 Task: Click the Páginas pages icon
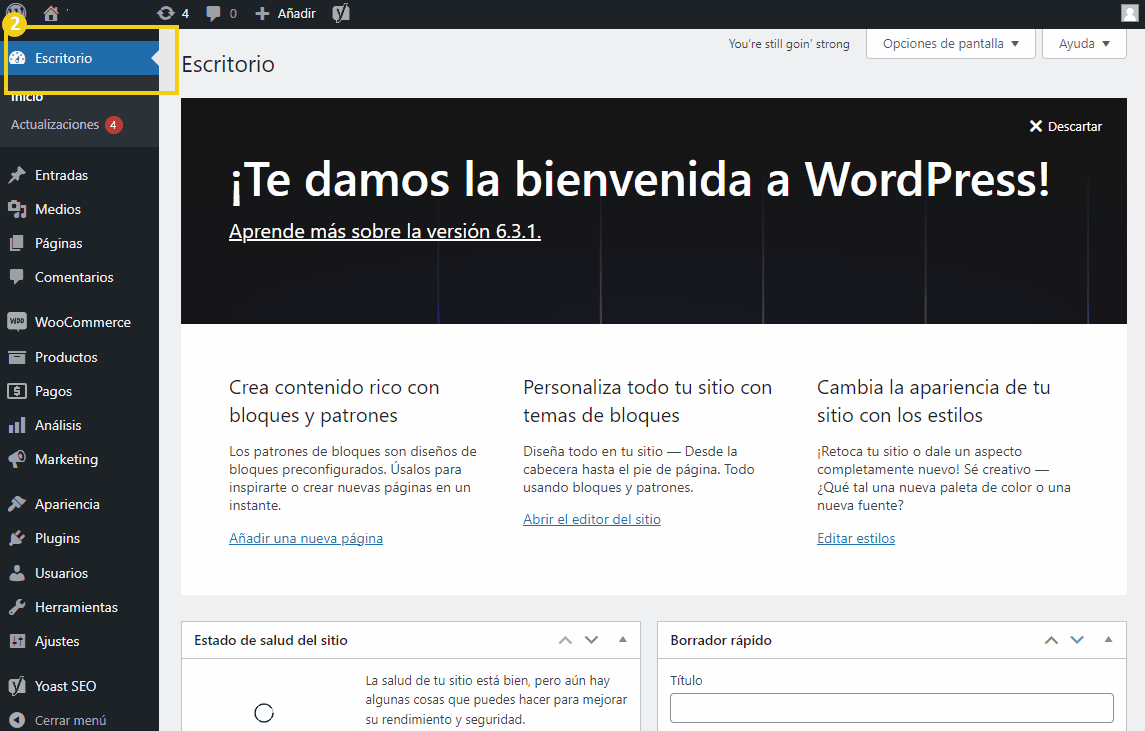(17, 243)
